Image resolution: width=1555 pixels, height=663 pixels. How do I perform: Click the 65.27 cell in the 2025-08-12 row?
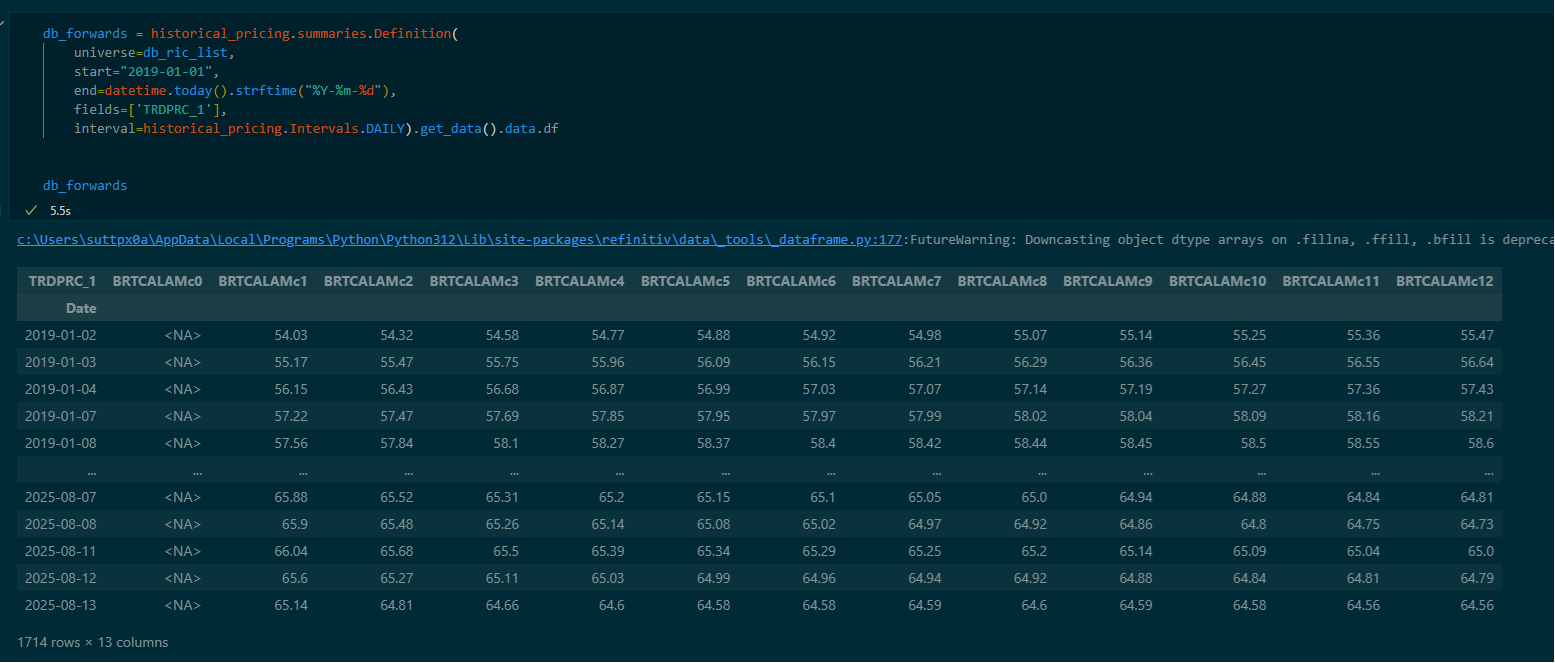[396, 578]
